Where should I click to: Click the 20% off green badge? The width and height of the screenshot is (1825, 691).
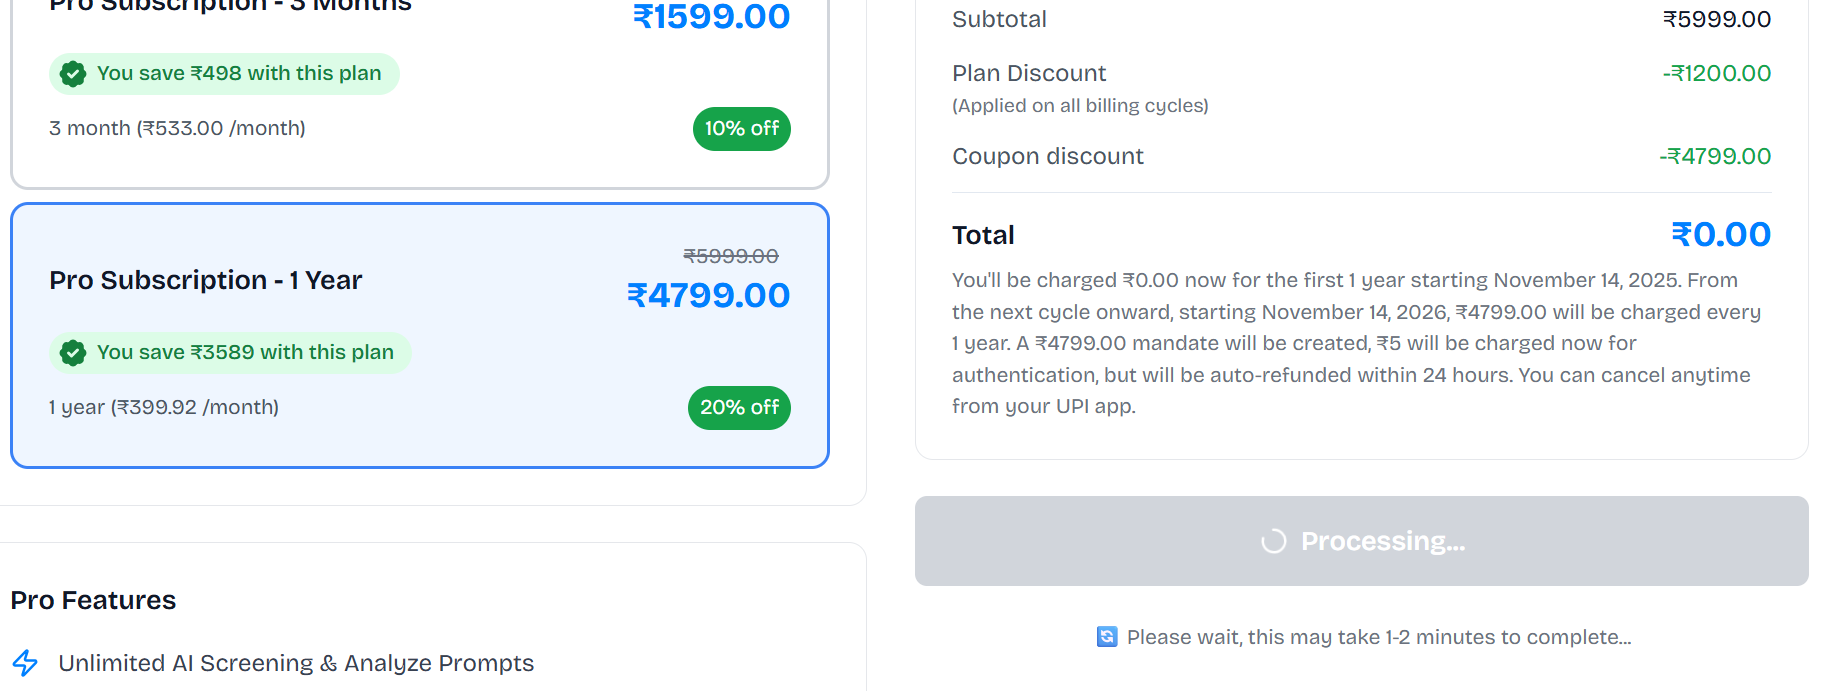(739, 408)
